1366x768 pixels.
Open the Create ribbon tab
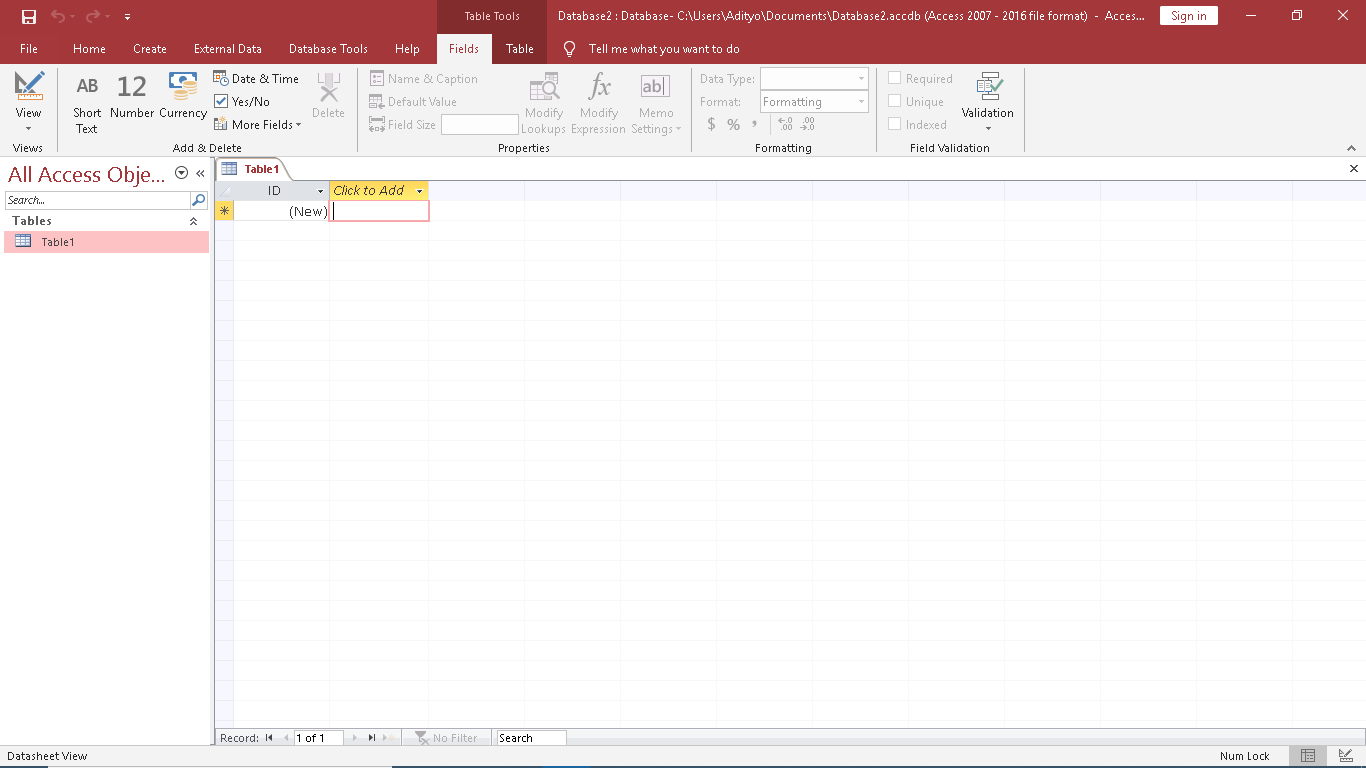[x=150, y=49]
